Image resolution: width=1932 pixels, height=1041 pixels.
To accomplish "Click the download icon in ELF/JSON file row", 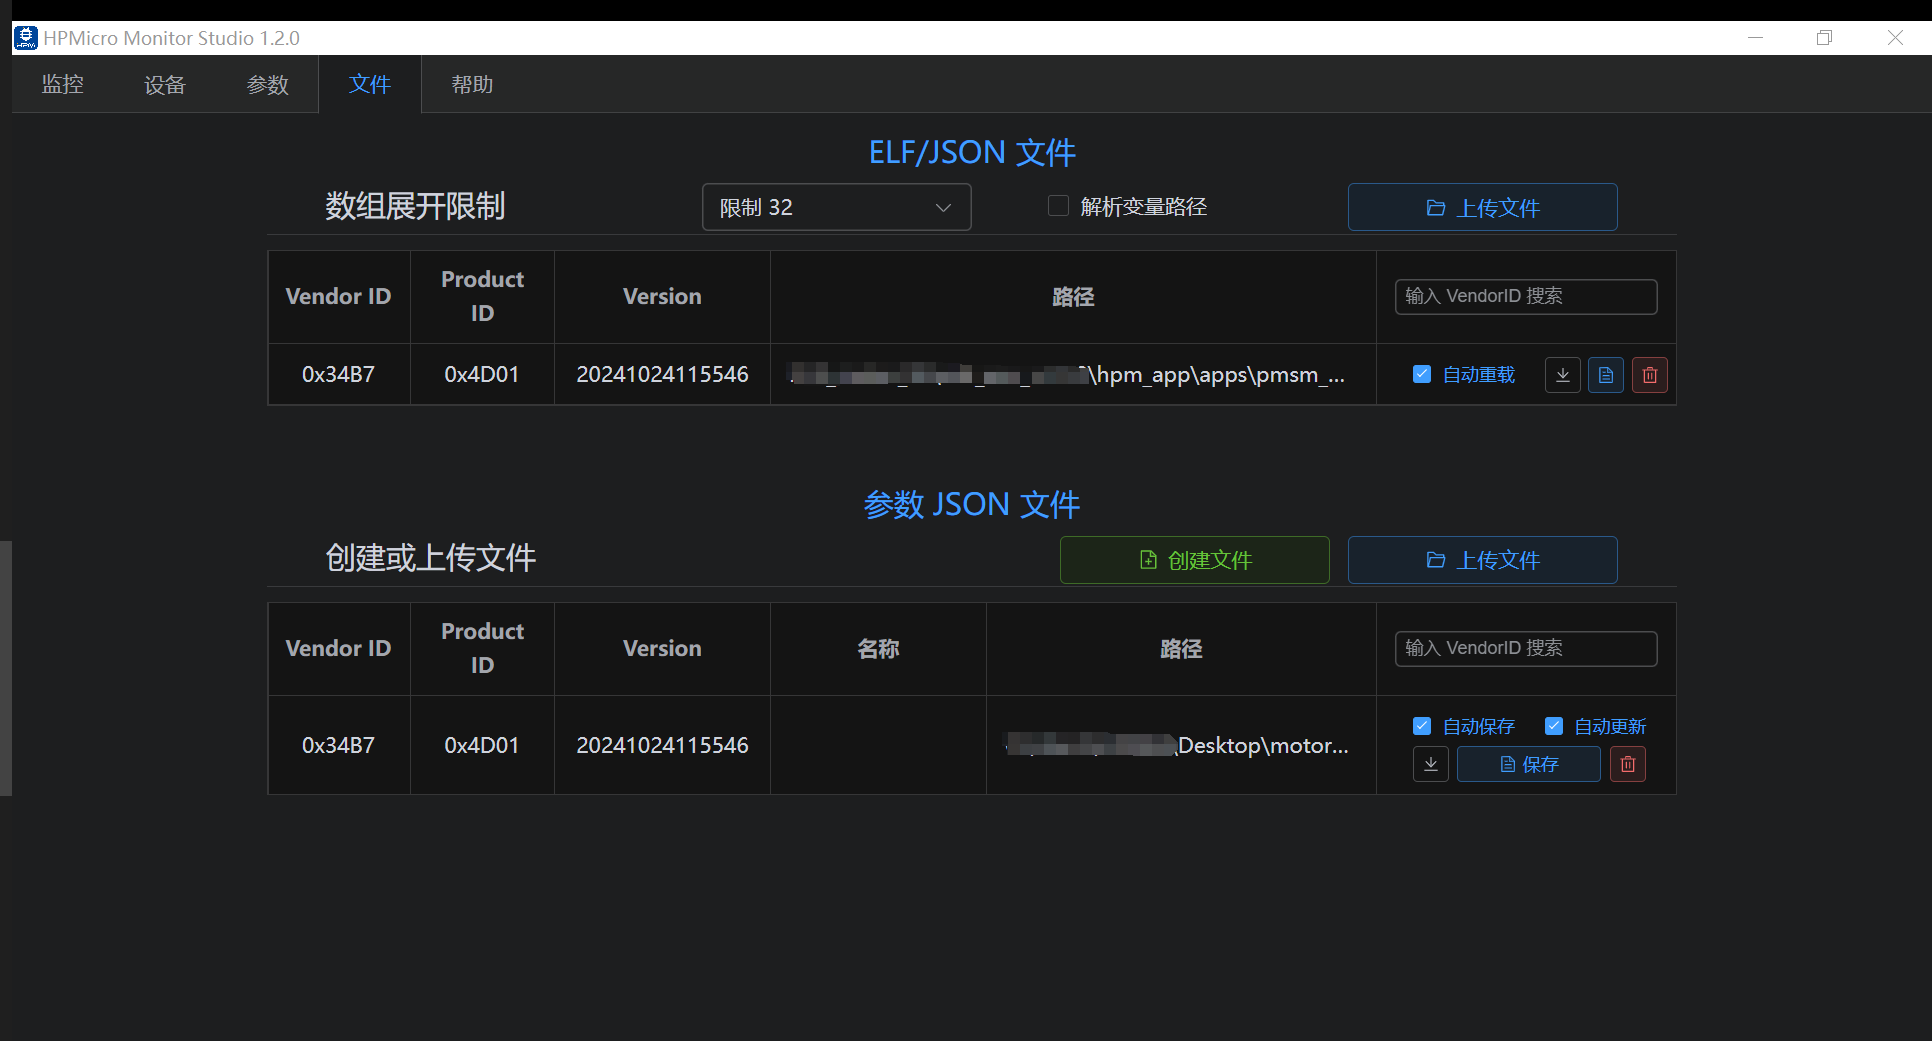I will (x=1562, y=375).
